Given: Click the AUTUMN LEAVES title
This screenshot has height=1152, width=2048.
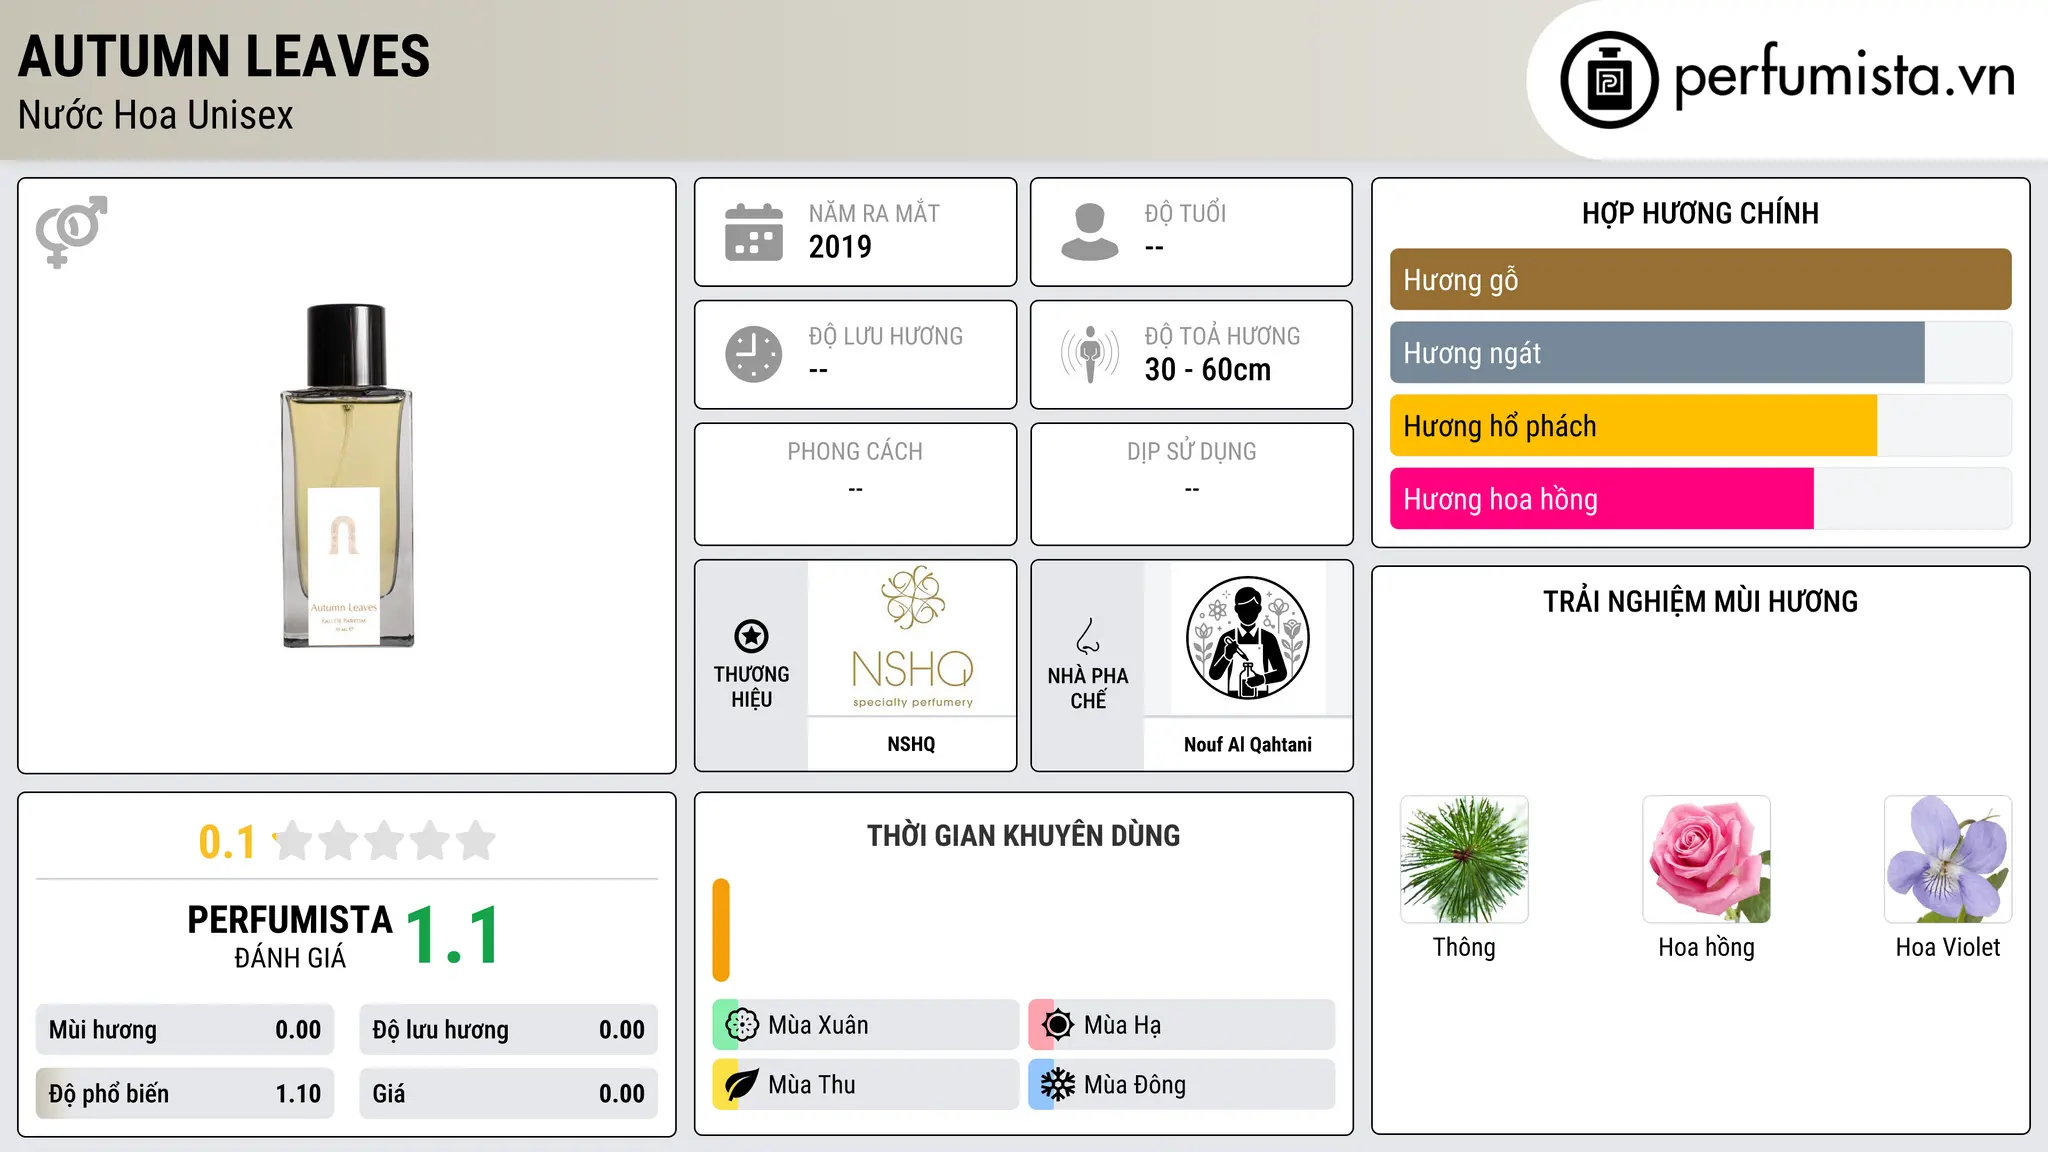Looking at the screenshot, I should [224, 57].
